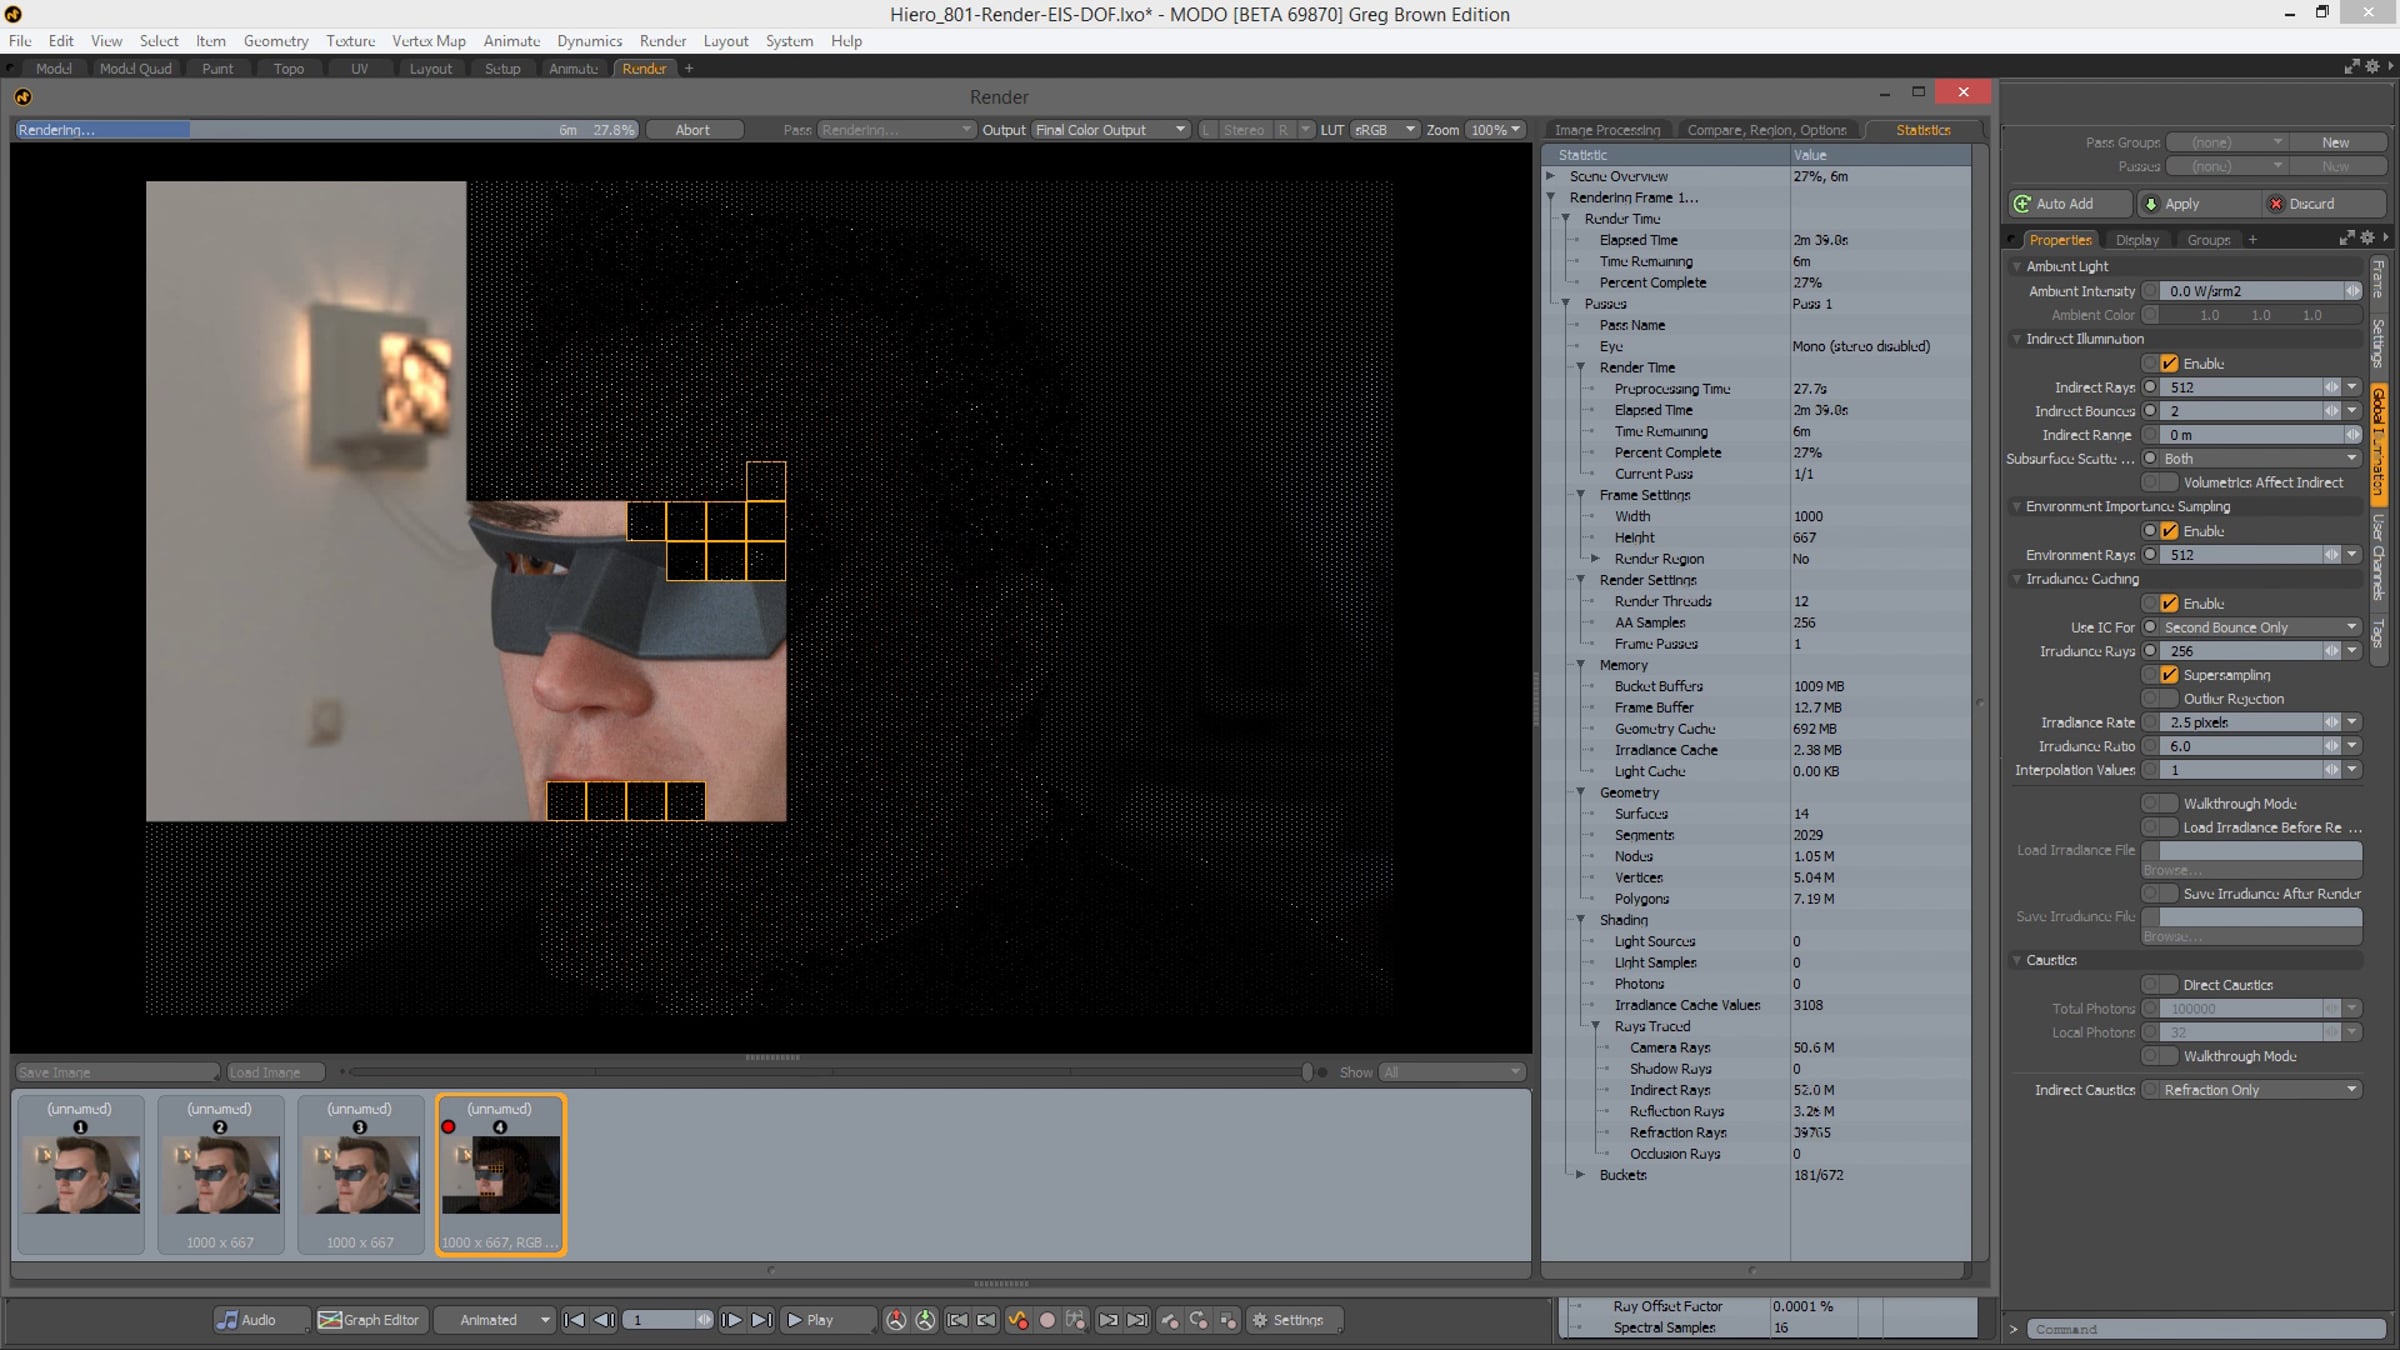Toggle the Supersampling checkbox
This screenshot has height=1350, width=2400.
2169,675
